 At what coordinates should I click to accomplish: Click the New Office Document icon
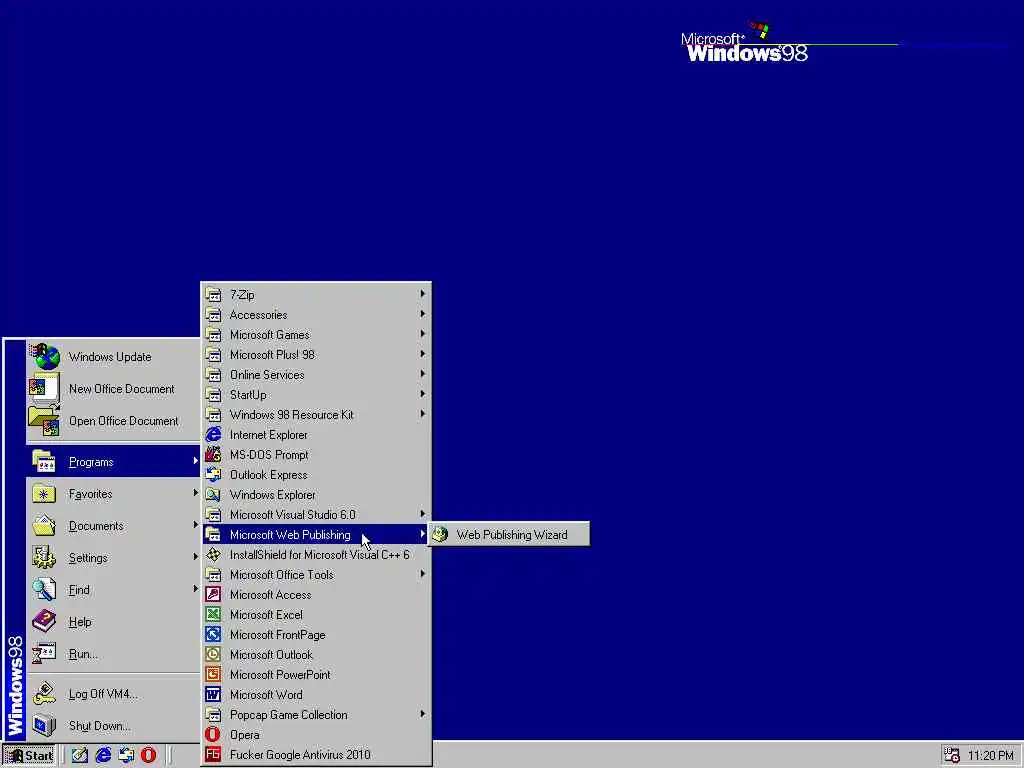click(44, 389)
